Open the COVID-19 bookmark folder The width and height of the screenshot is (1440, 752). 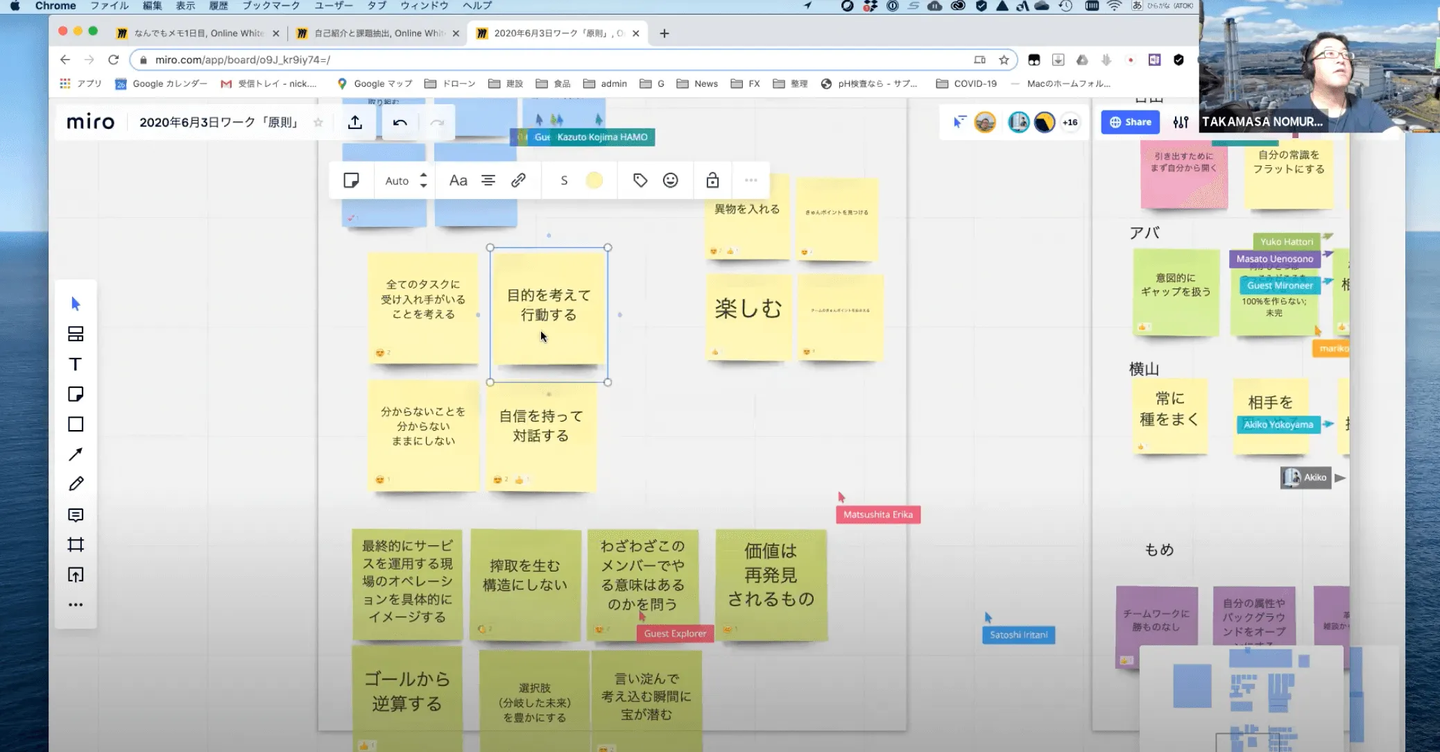click(x=966, y=84)
